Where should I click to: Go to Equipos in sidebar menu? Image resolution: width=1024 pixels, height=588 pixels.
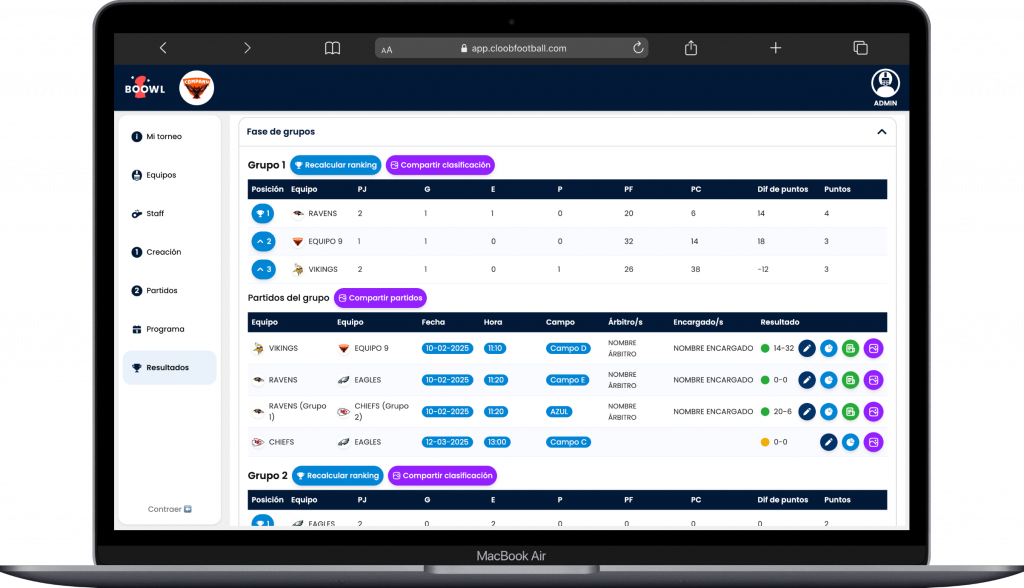(160, 175)
